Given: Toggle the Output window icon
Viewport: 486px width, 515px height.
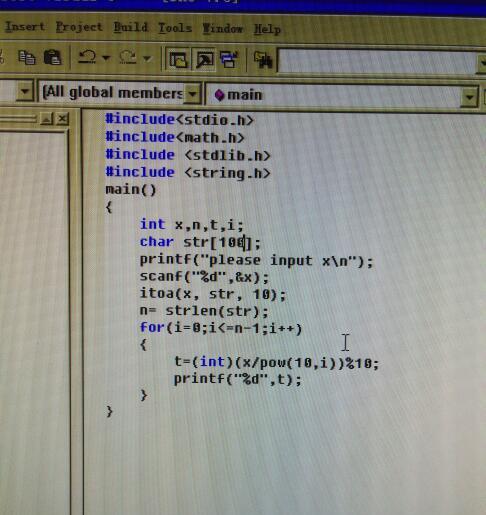Looking at the screenshot, I should [204, 60].
